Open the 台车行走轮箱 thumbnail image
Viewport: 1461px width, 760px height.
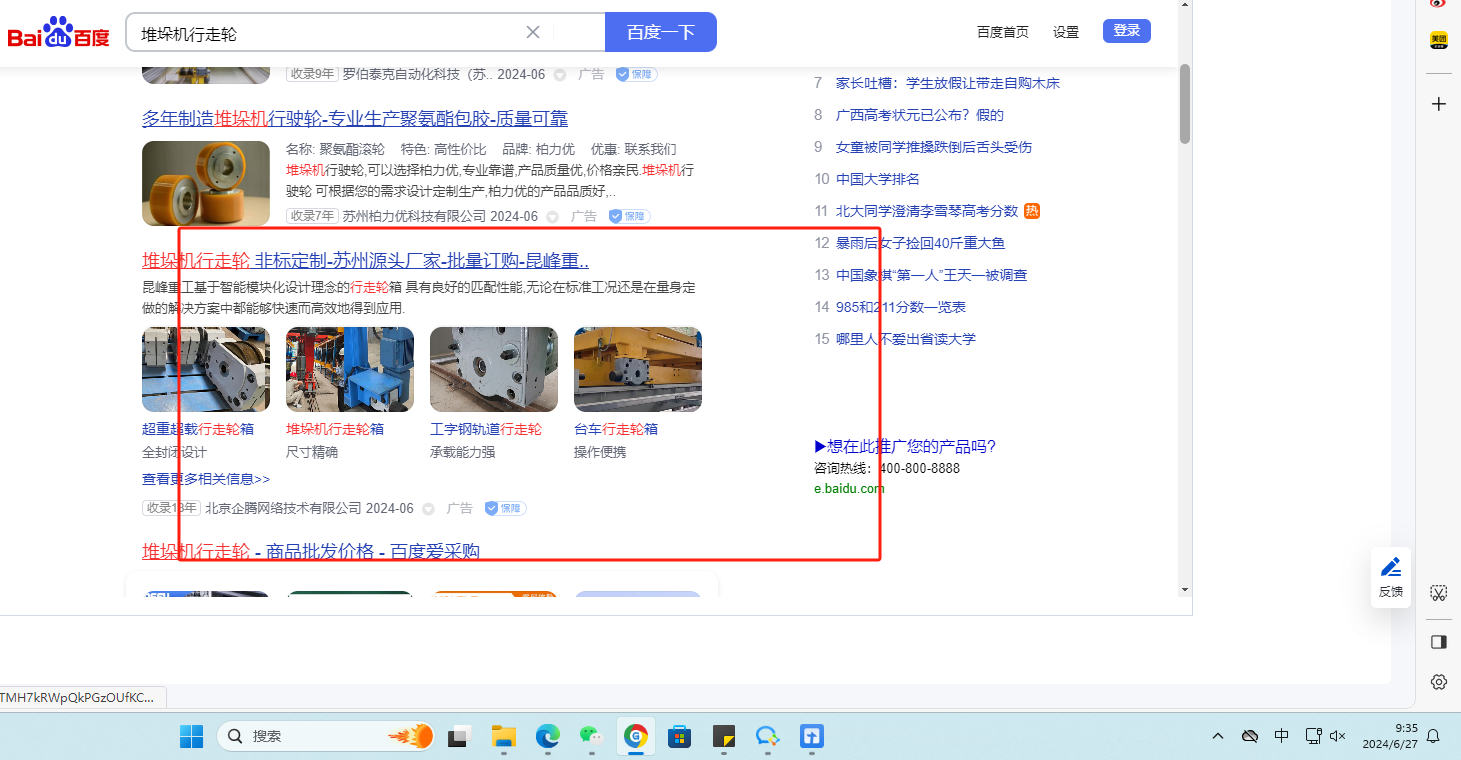click(x=638, y=369)
